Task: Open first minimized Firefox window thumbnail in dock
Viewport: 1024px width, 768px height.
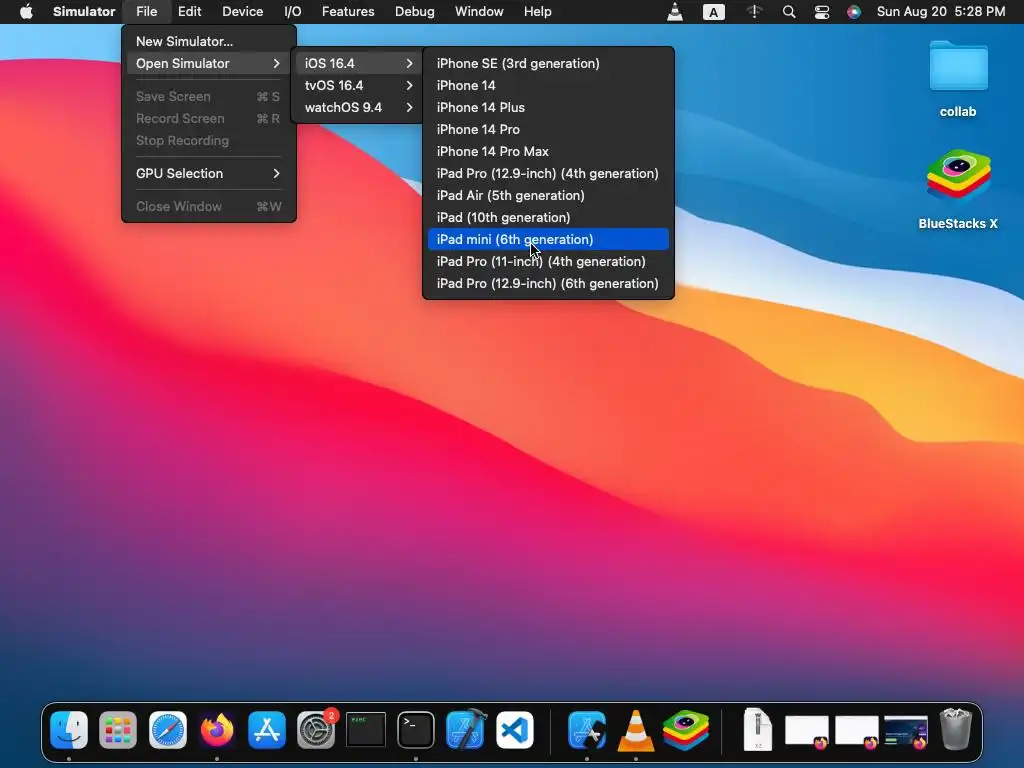Action: [807, 730]
